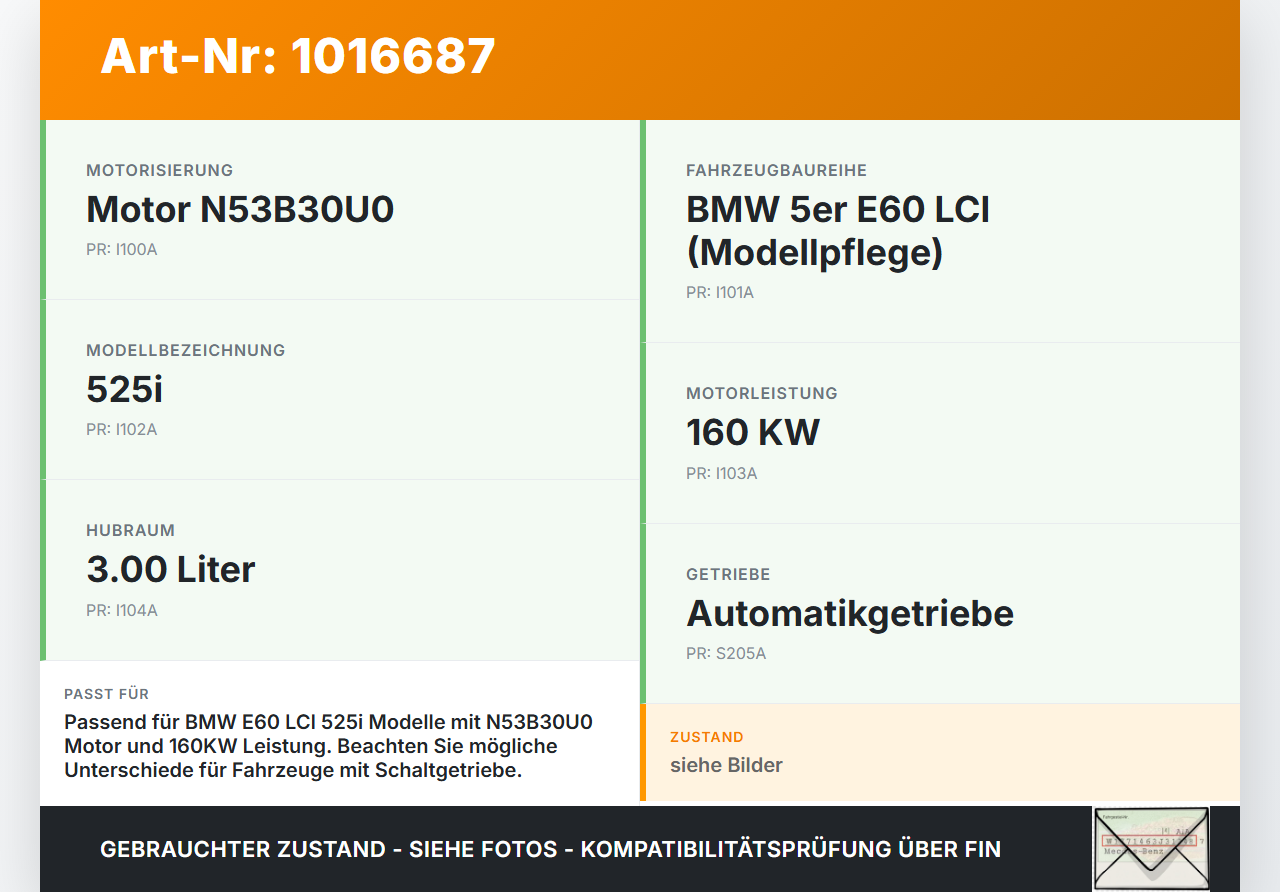Click the FAHRZEUGBAUREIHE label

777,171
